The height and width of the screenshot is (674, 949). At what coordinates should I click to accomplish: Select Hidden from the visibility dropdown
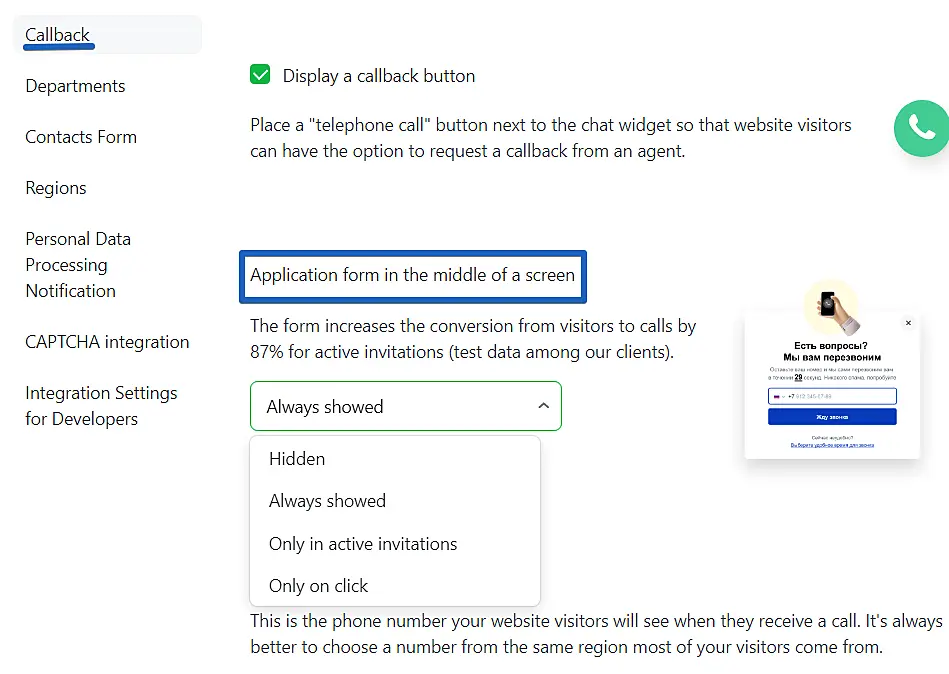pyautogui.click(x=296, y=458)
